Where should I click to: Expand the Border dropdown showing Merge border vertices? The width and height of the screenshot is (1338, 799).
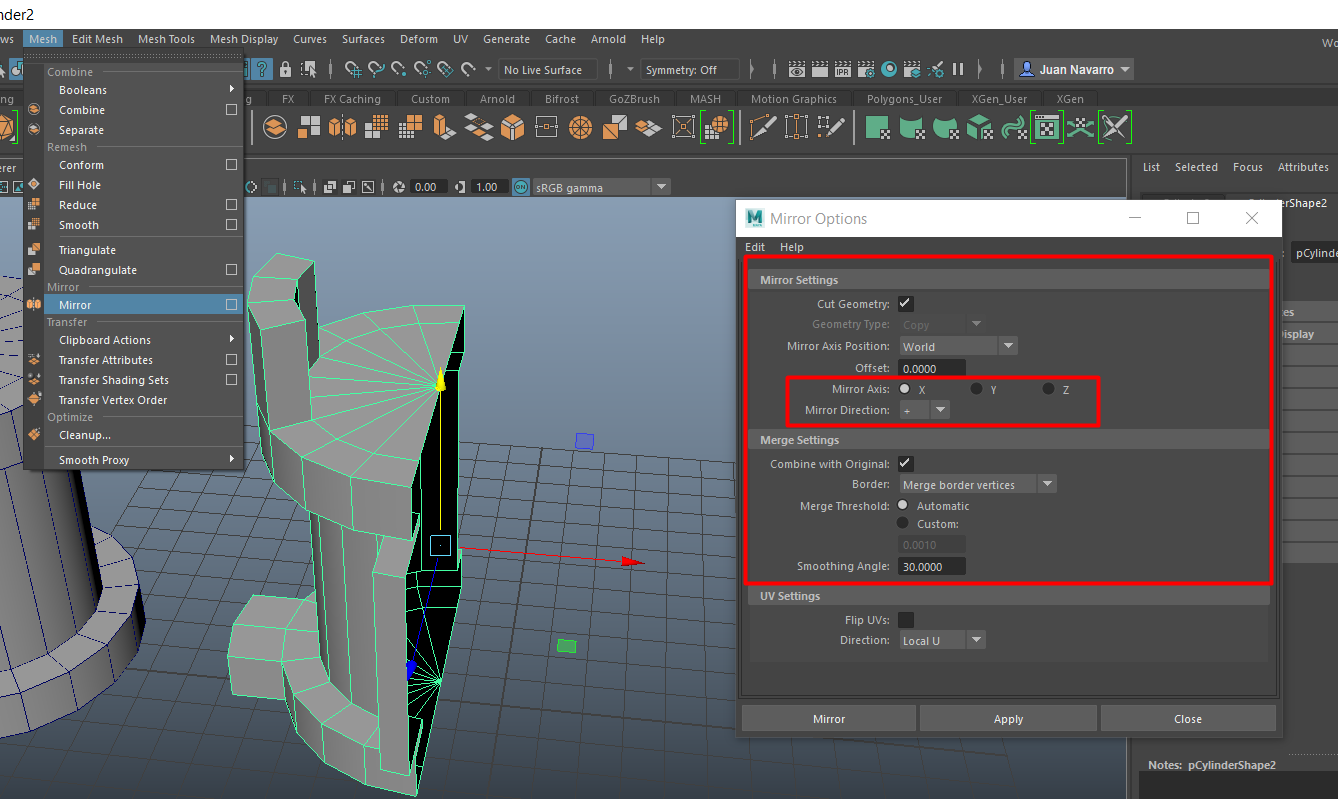pos(1046,484)
